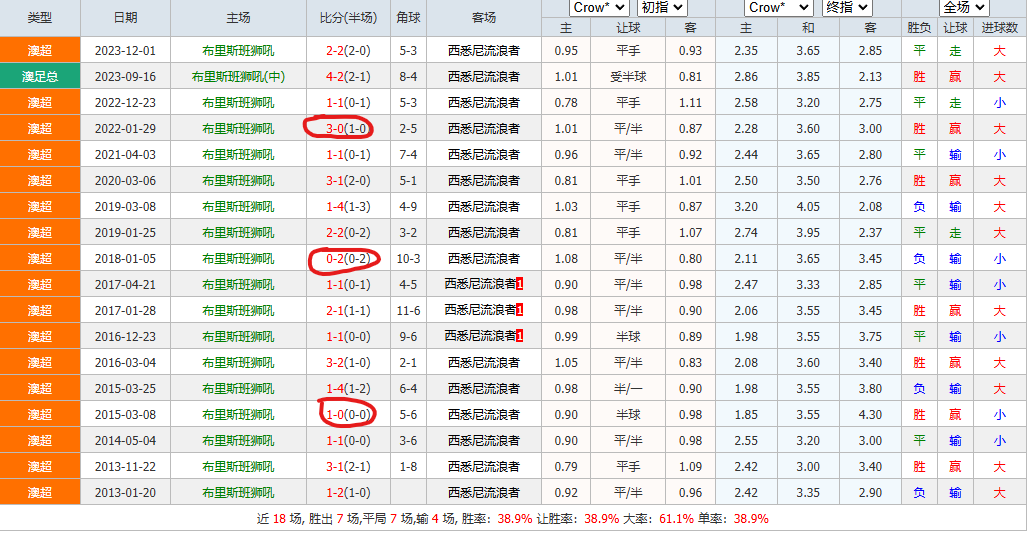Click the 胜负 column header
The width and height of the screenshot is (1027, 535).
[x=919, y=28]
